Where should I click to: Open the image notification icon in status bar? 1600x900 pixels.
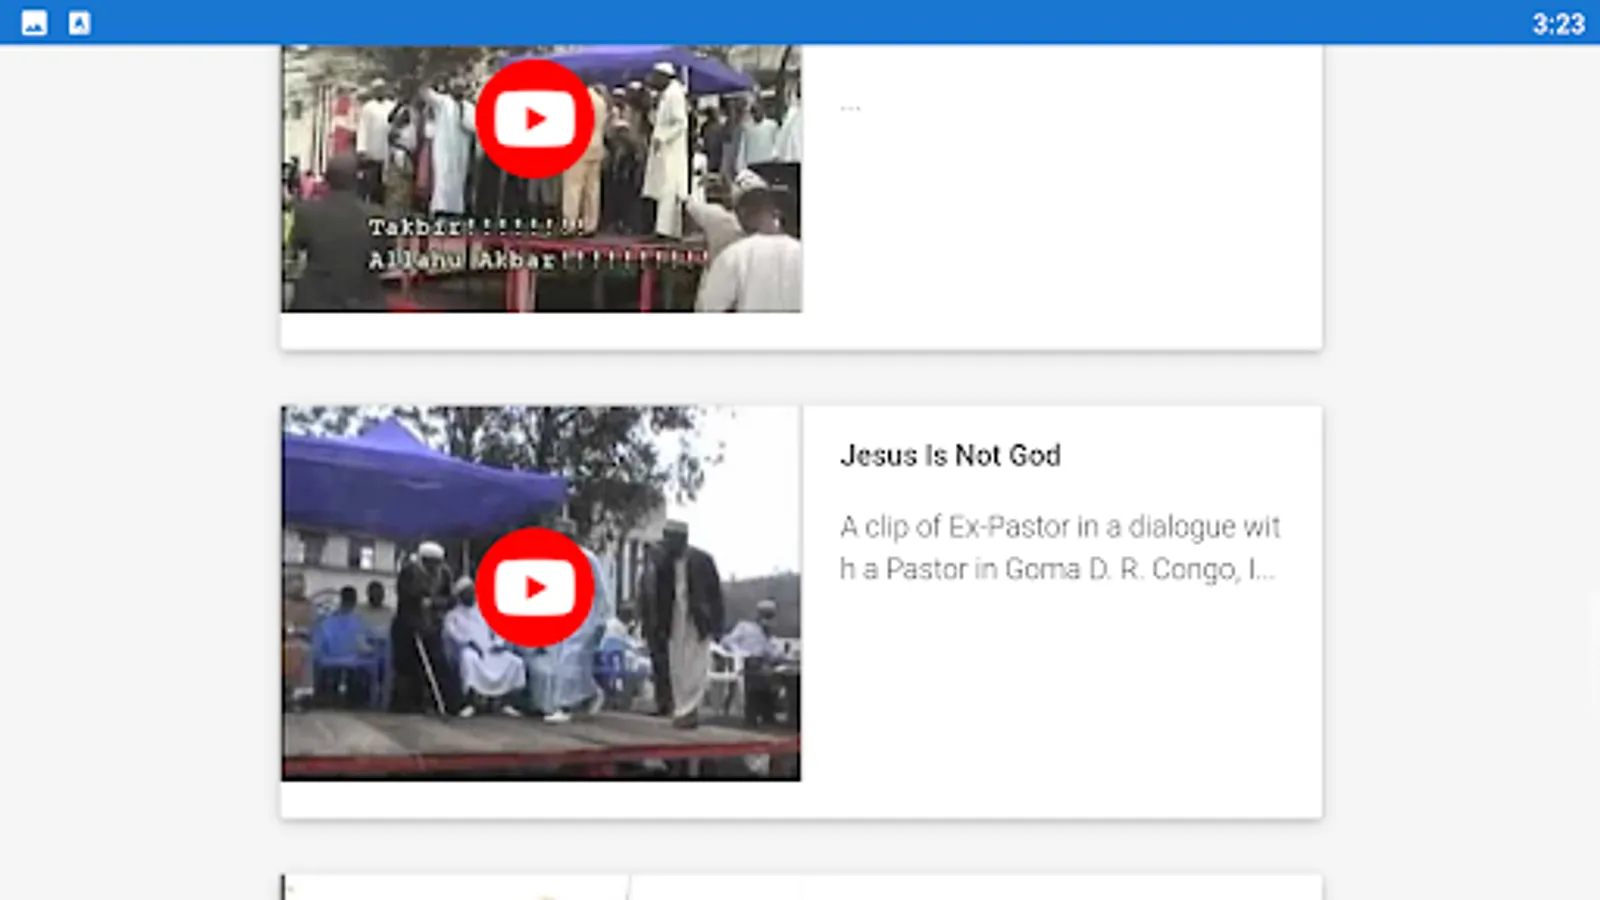point(34,23)
